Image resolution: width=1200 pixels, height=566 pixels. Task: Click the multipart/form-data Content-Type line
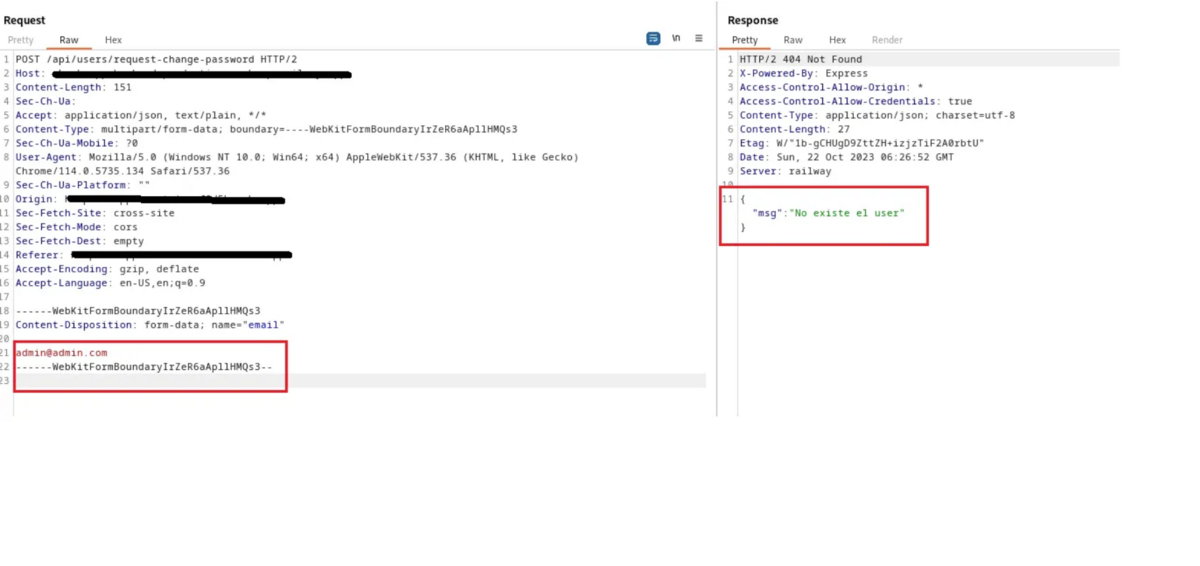(266, 129)
